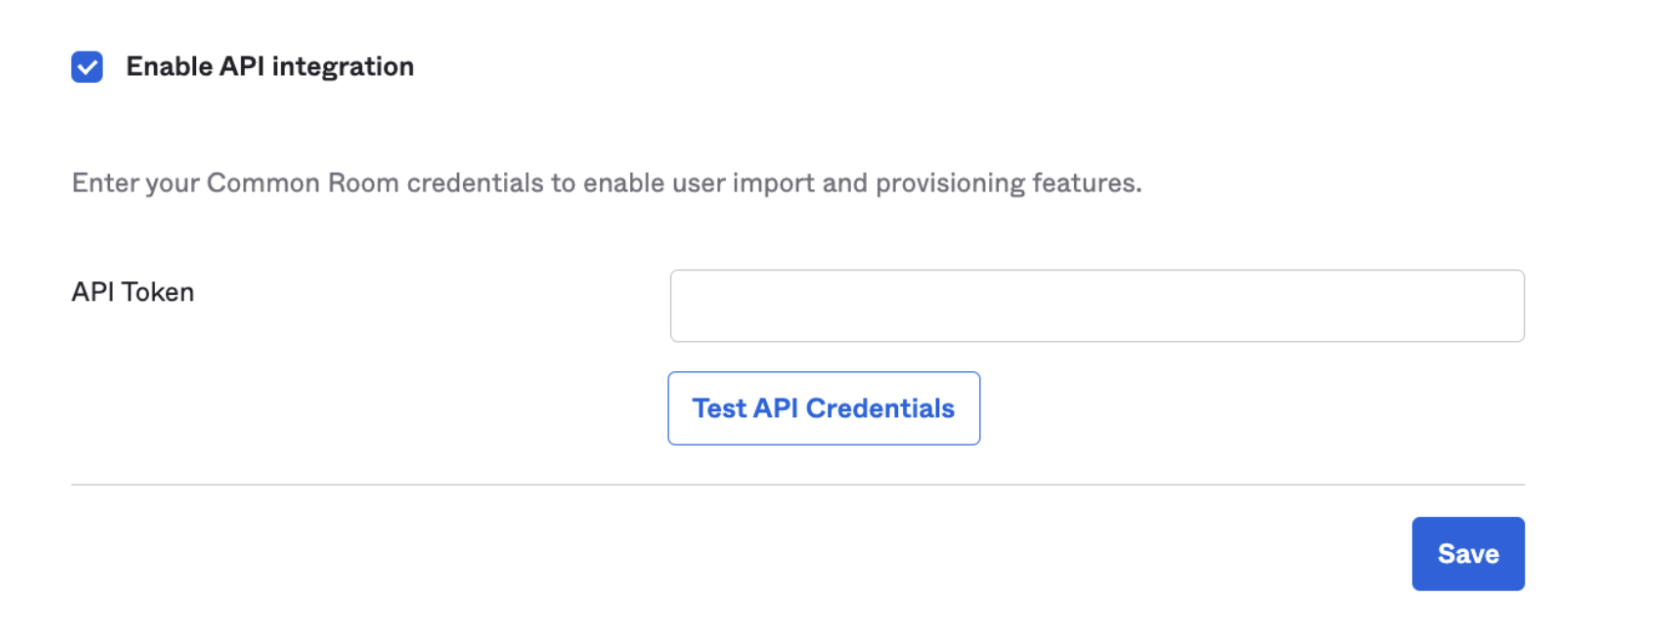Click the Common Room credentials description text

pos(606,183)
